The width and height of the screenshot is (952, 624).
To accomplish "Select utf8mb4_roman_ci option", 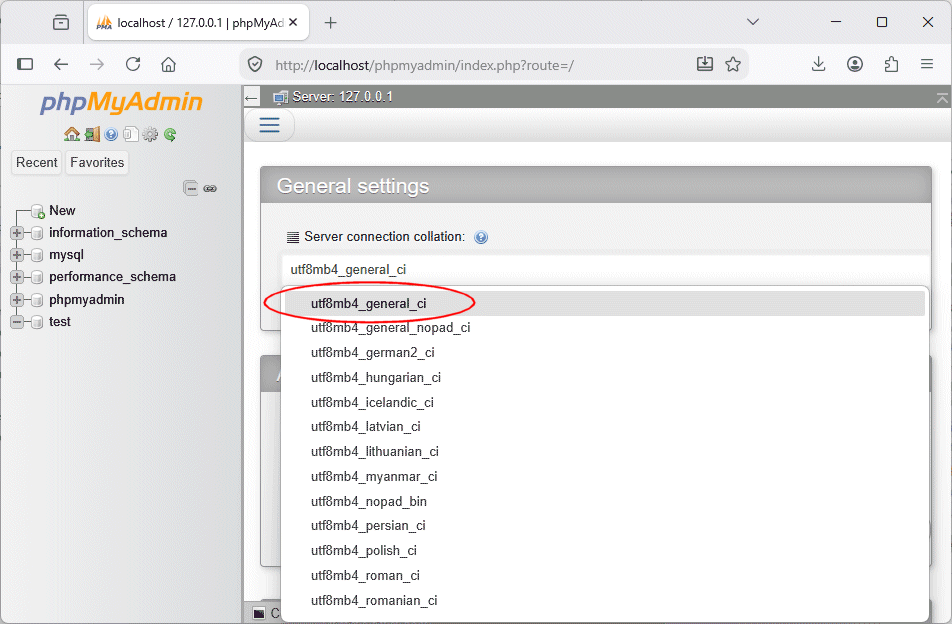I will (x=605, y=575).
